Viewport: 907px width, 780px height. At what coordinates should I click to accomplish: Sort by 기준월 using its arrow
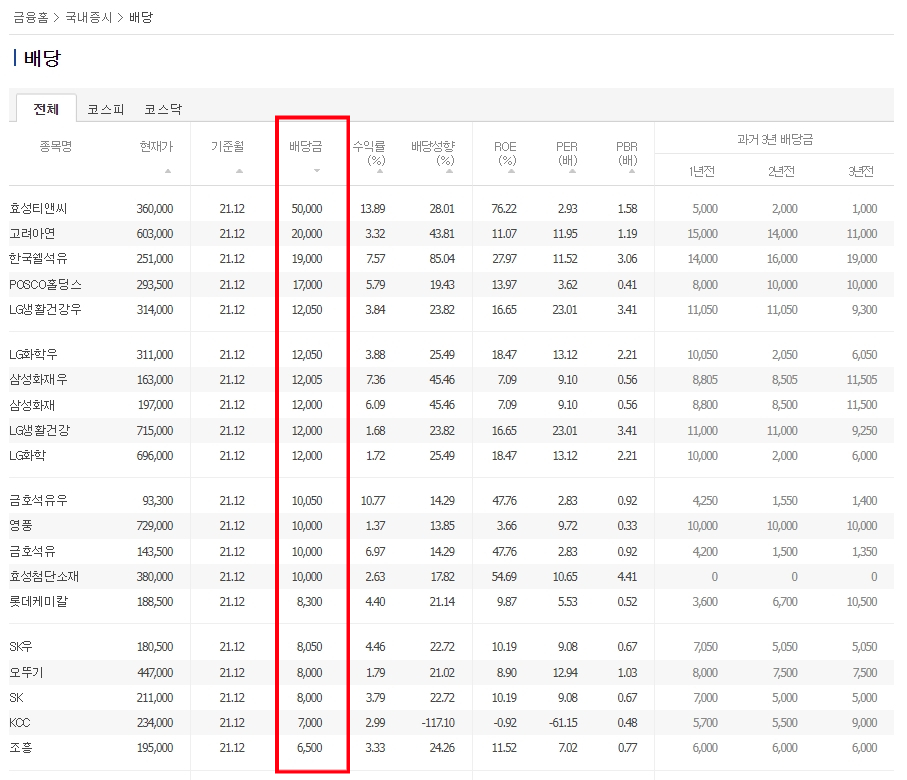click(239, 171)
